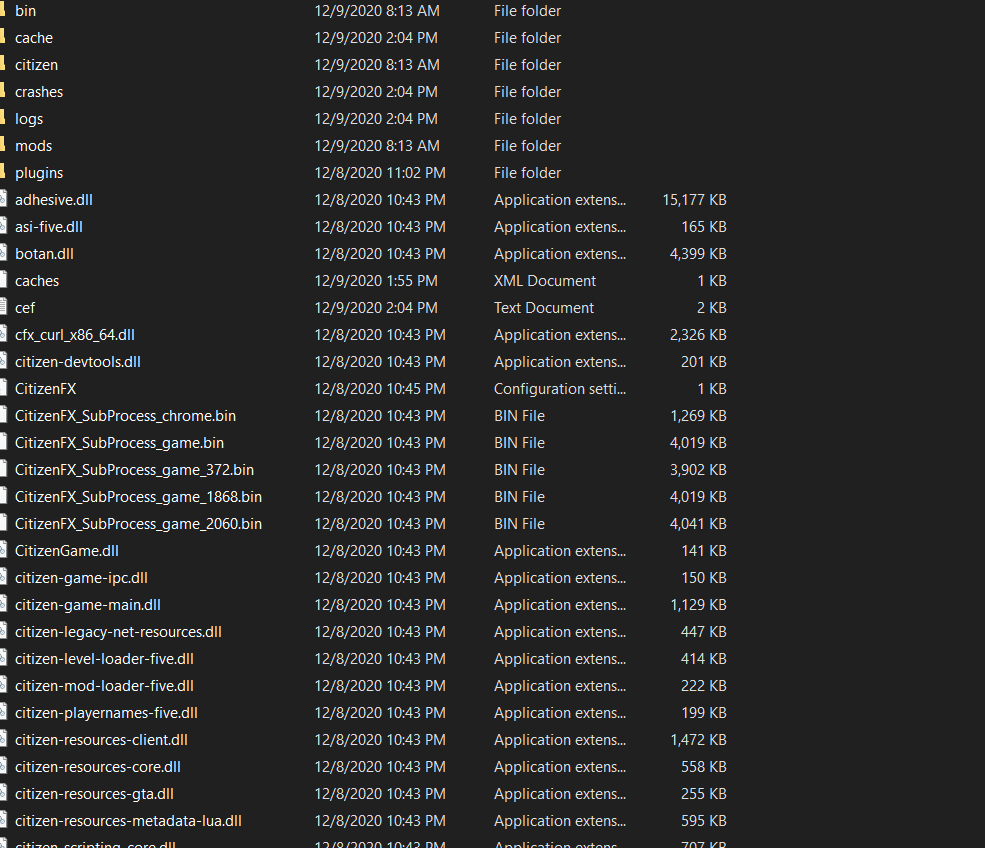Screen dimensions: 985x848
Task: Click the 4,399 KB size value
Action: coord(698,254)
